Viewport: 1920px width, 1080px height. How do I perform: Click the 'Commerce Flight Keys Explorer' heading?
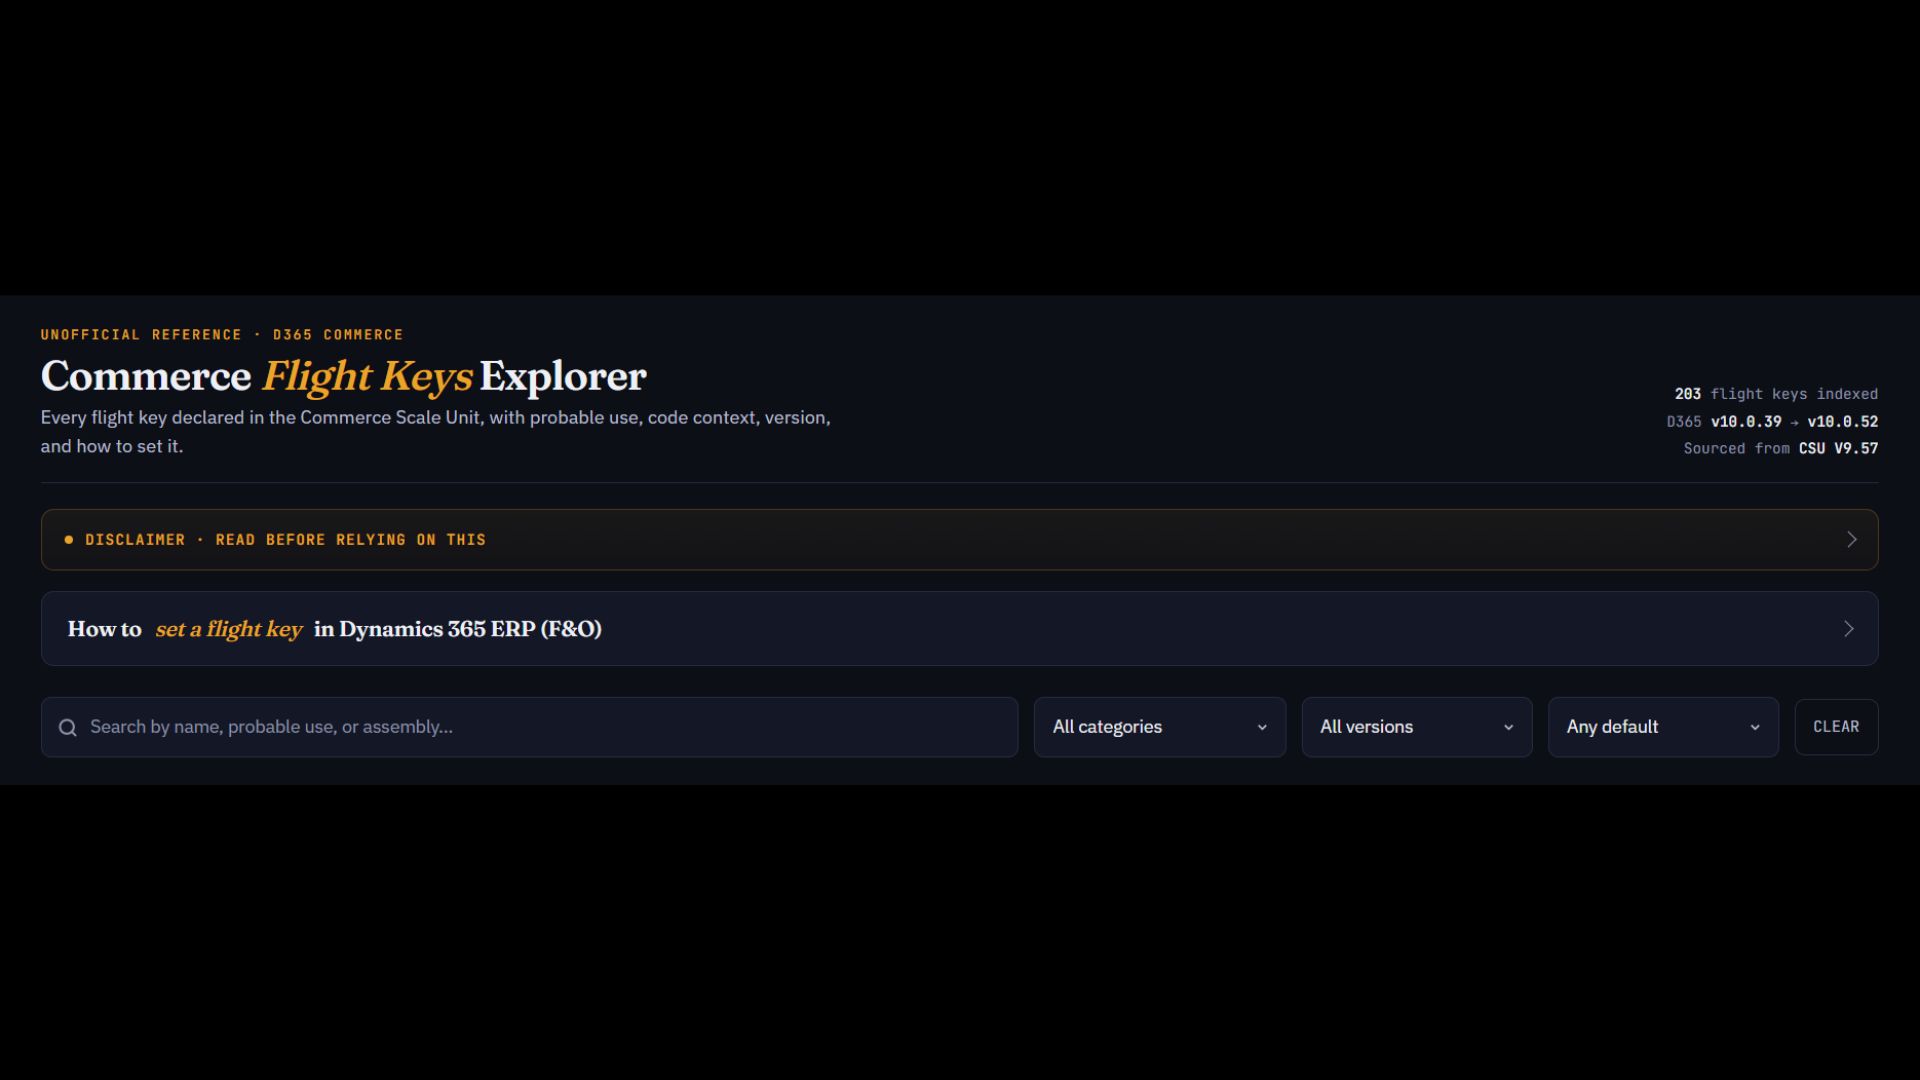(344, 376)
